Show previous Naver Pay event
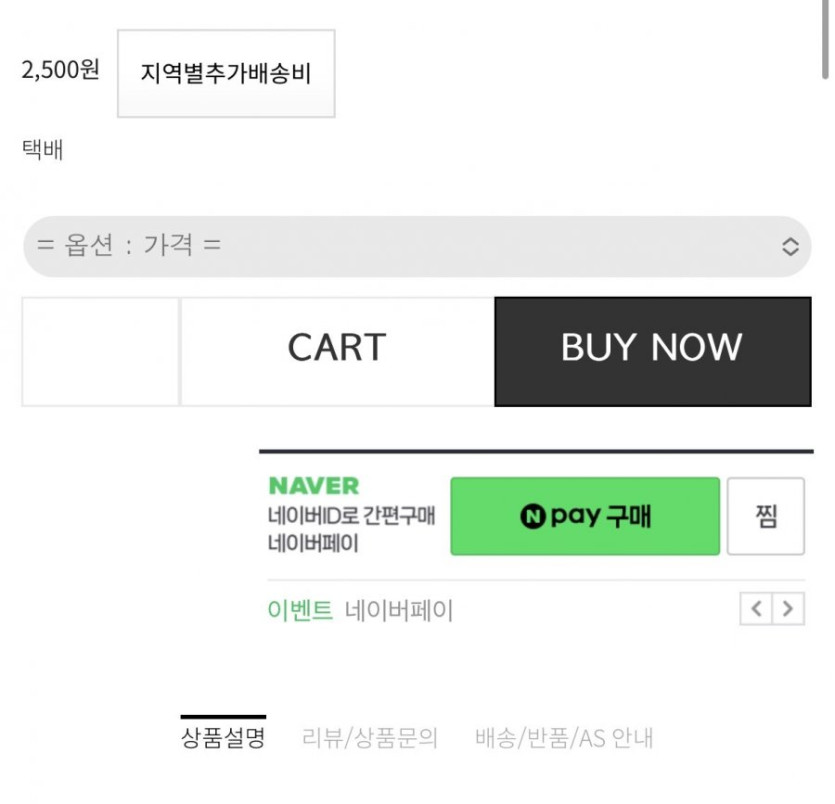The image size is (835, 804). 757,608
